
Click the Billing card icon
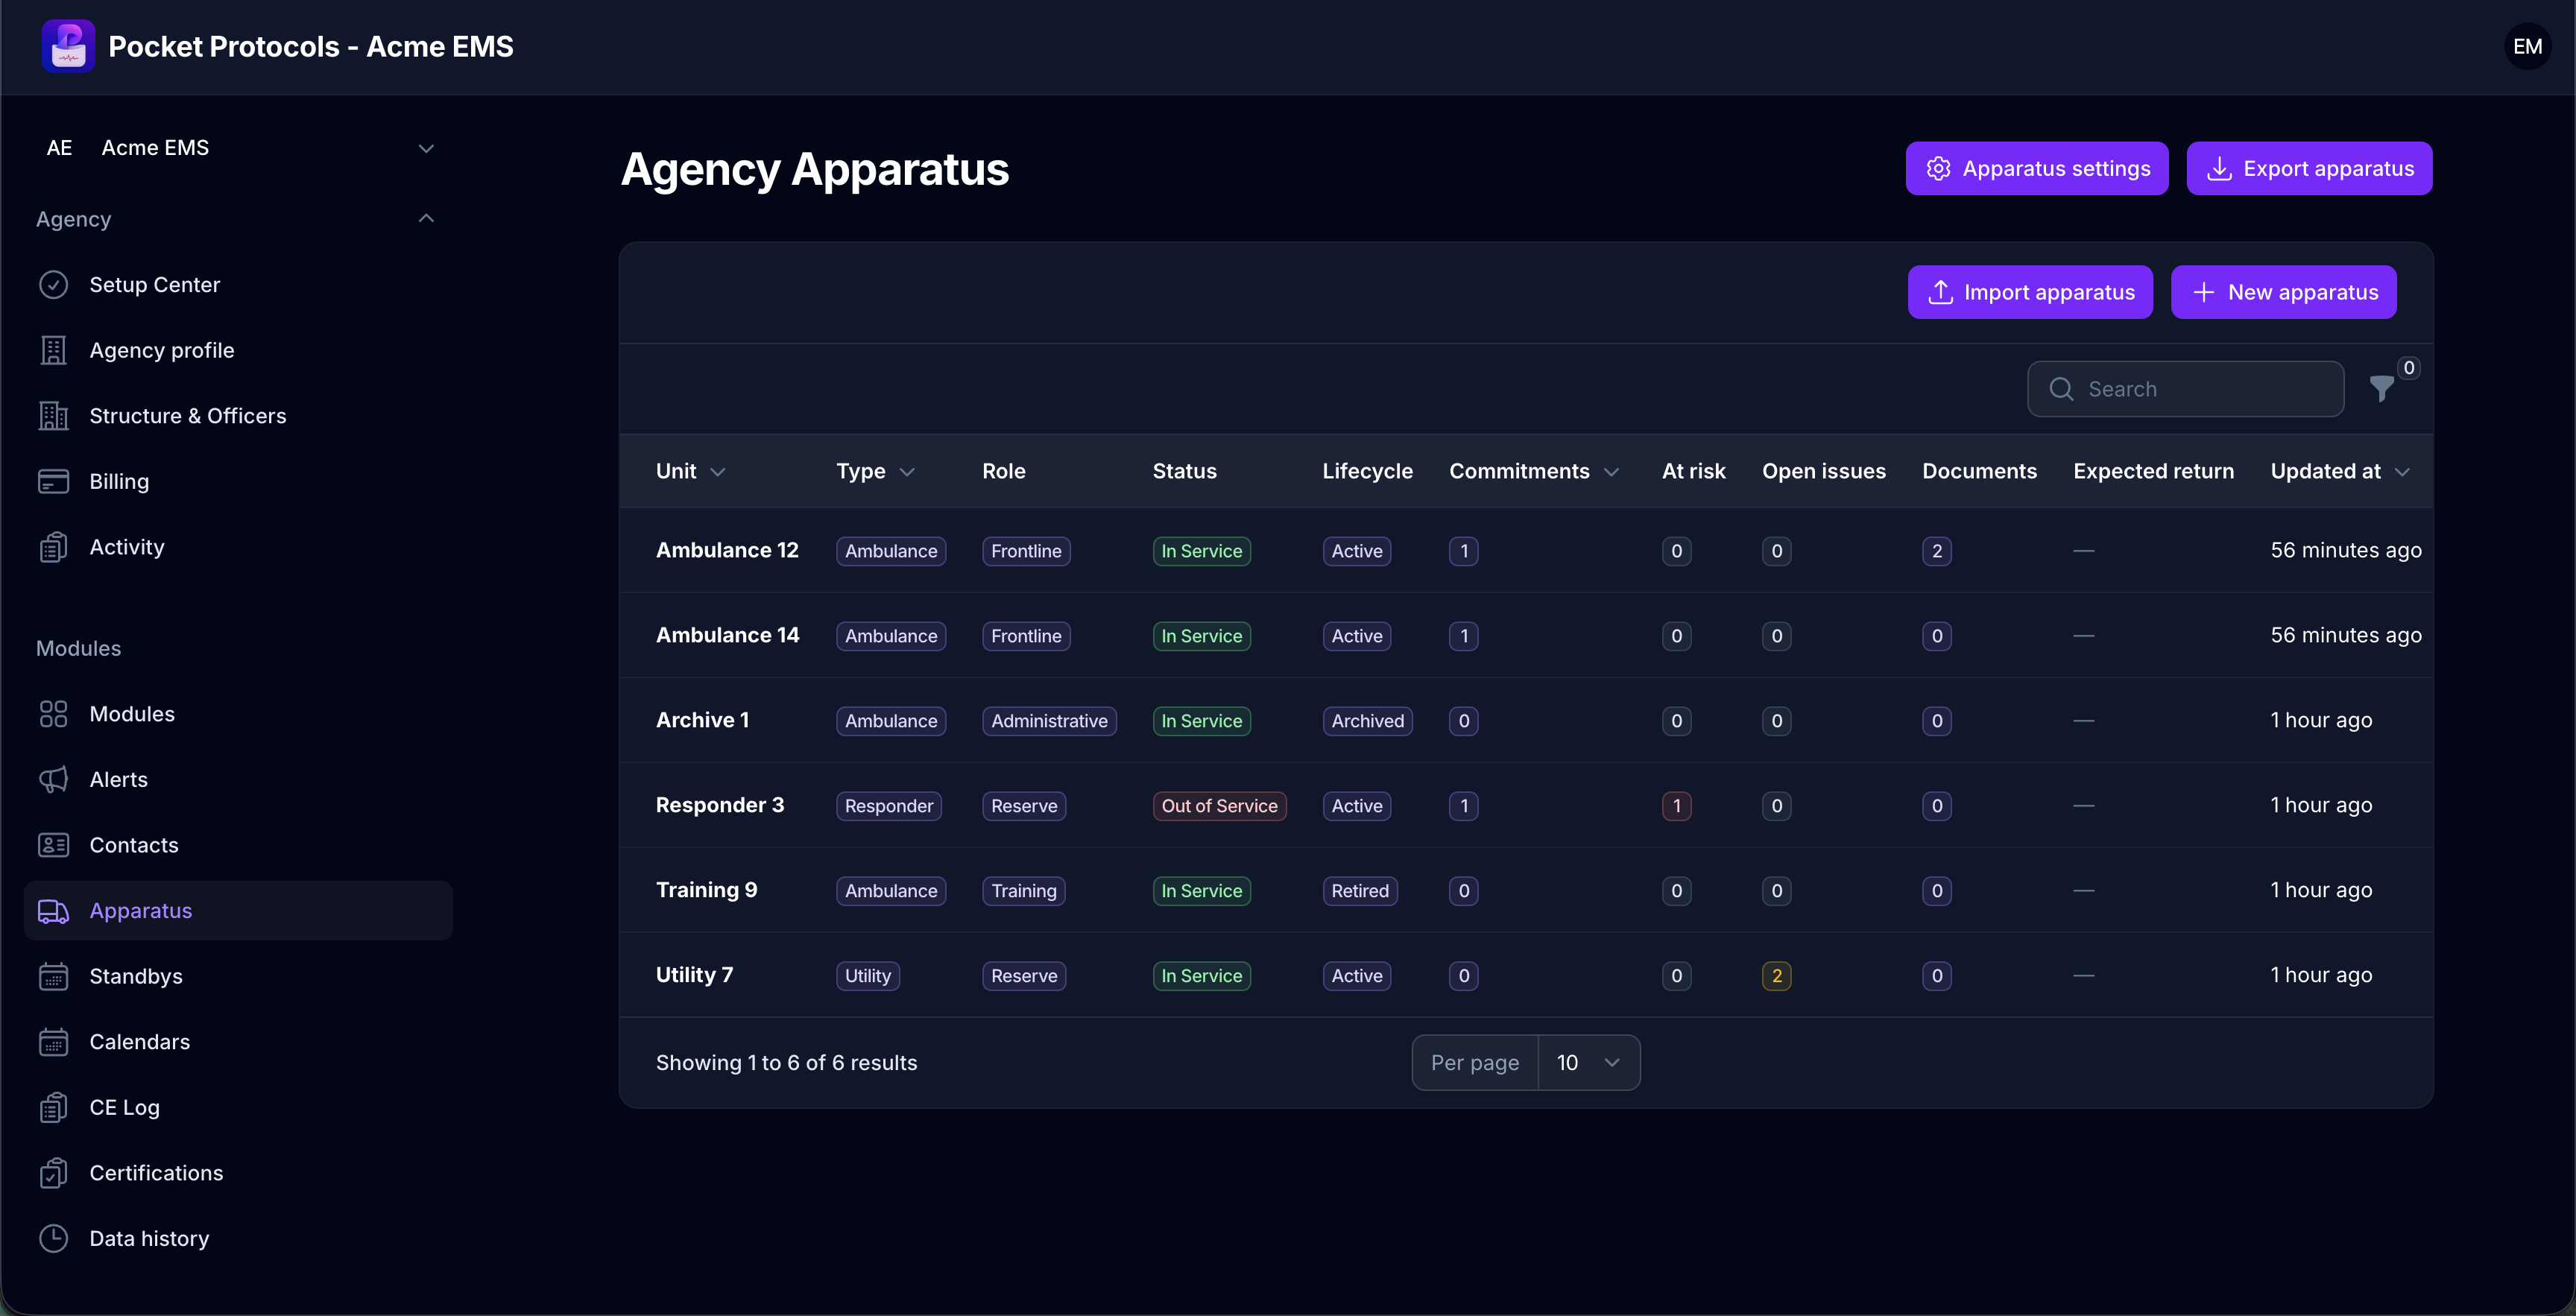[x=53, y=481]
